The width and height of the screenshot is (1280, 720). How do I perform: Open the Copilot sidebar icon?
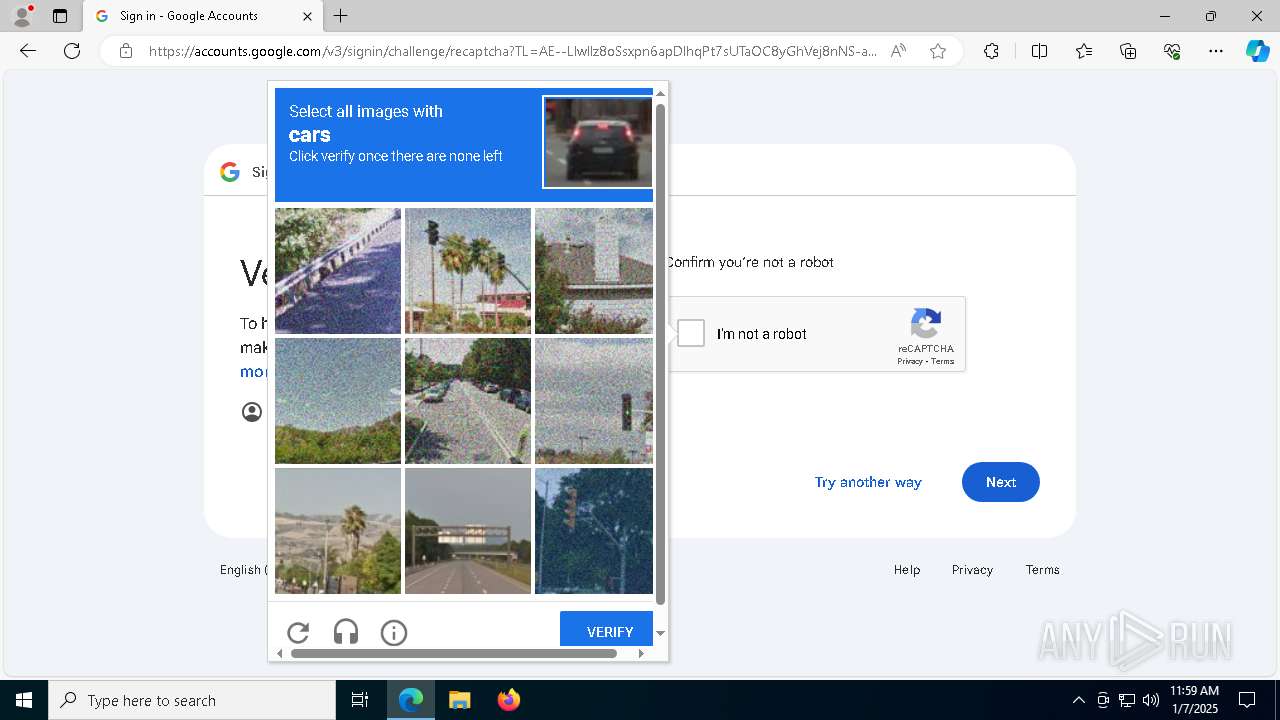click(1258, 51)
